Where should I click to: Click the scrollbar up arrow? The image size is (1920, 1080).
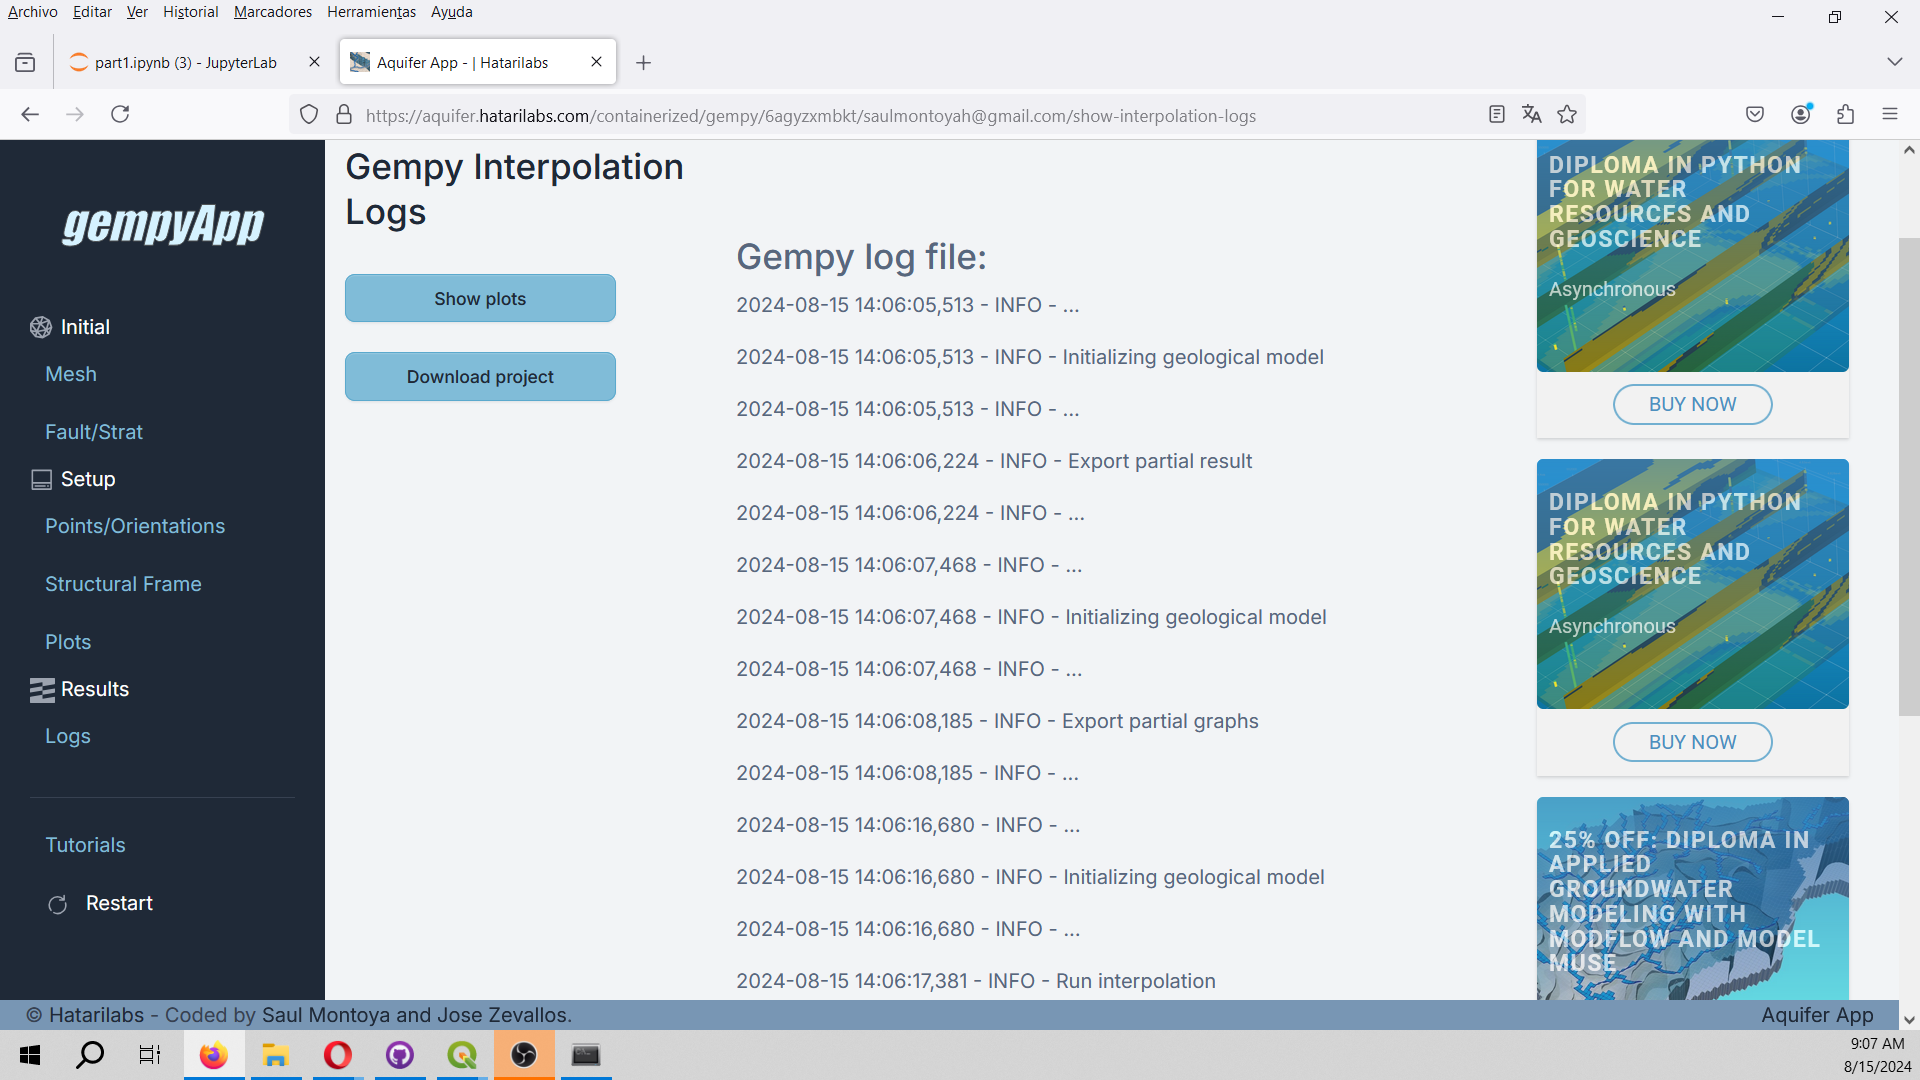point(1909,150)
